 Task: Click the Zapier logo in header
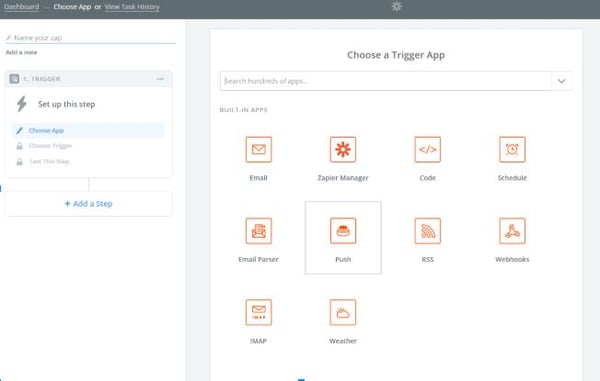click(396, 7)
